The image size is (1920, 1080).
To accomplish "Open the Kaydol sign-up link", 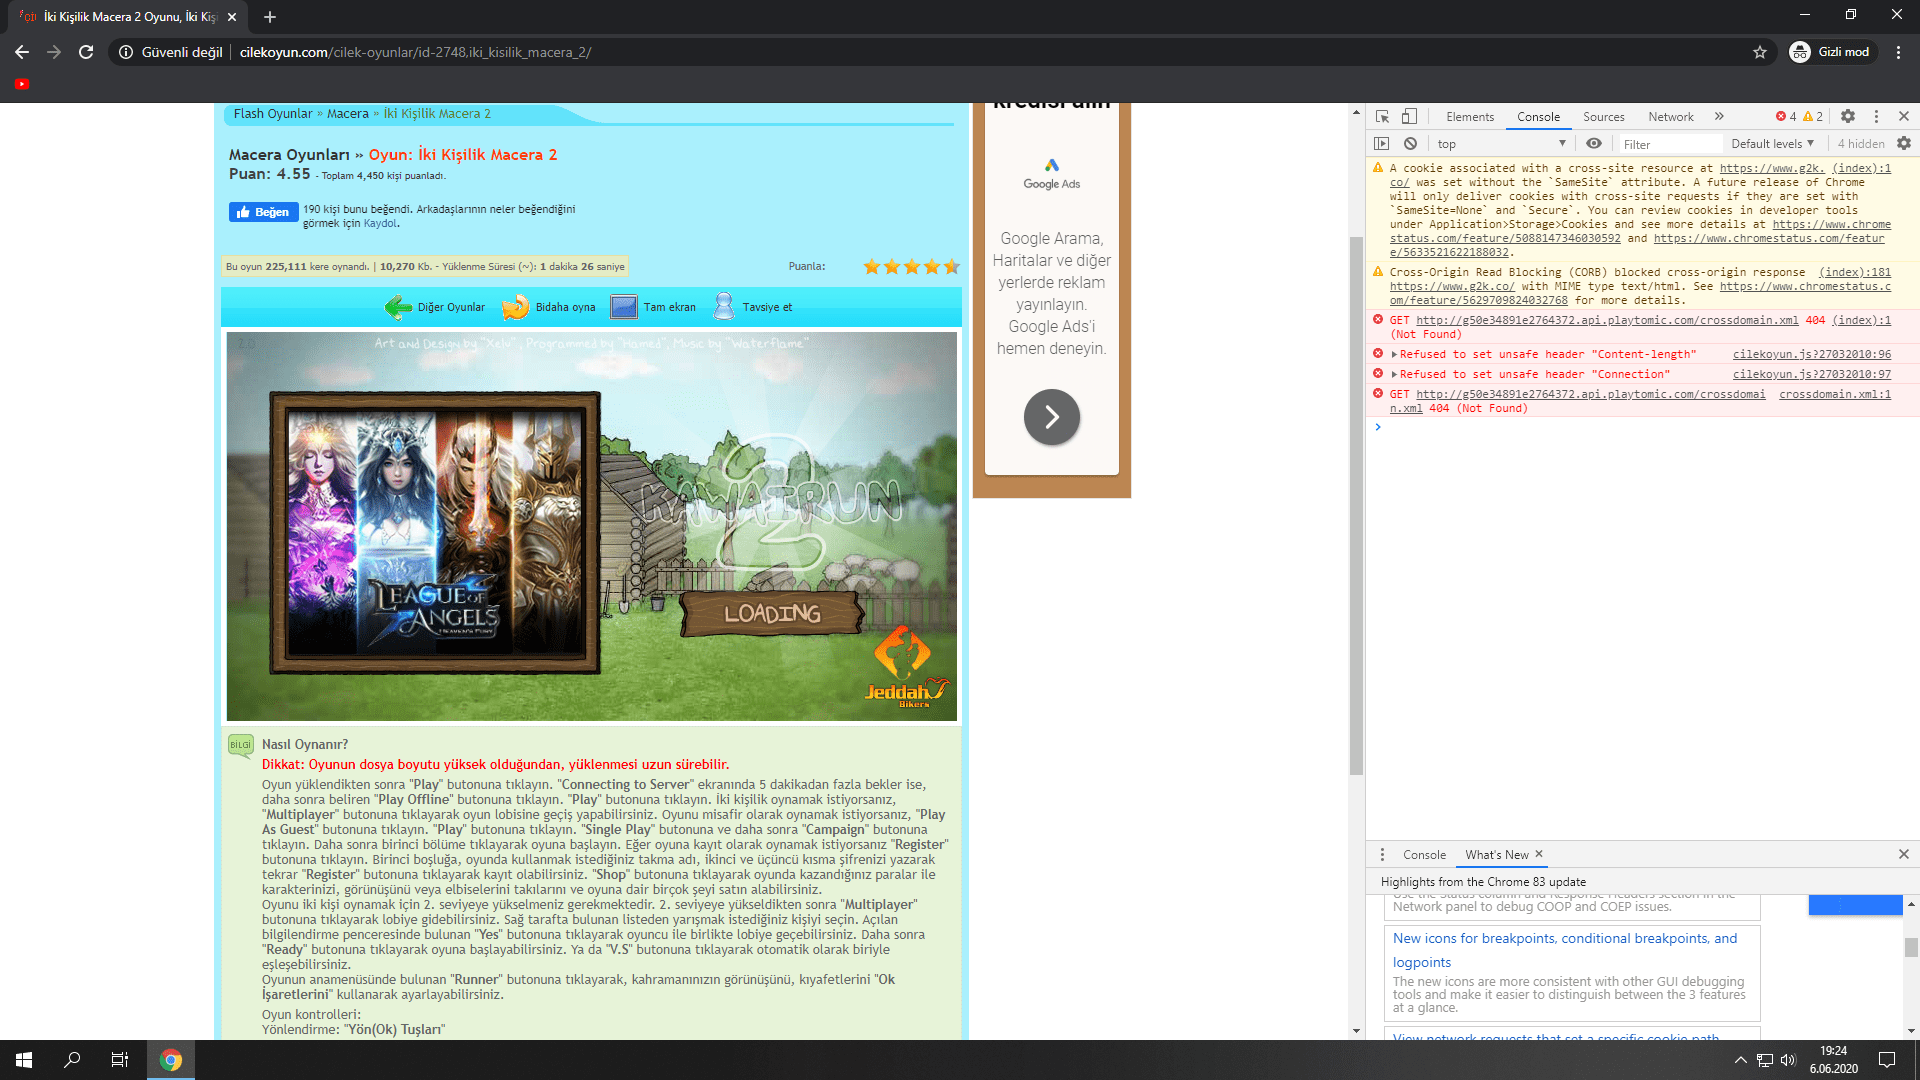I will [x=380, y=224].
